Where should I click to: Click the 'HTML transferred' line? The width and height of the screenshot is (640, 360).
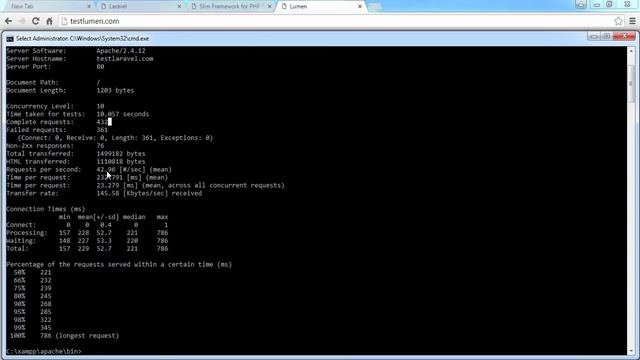[76, 162]
